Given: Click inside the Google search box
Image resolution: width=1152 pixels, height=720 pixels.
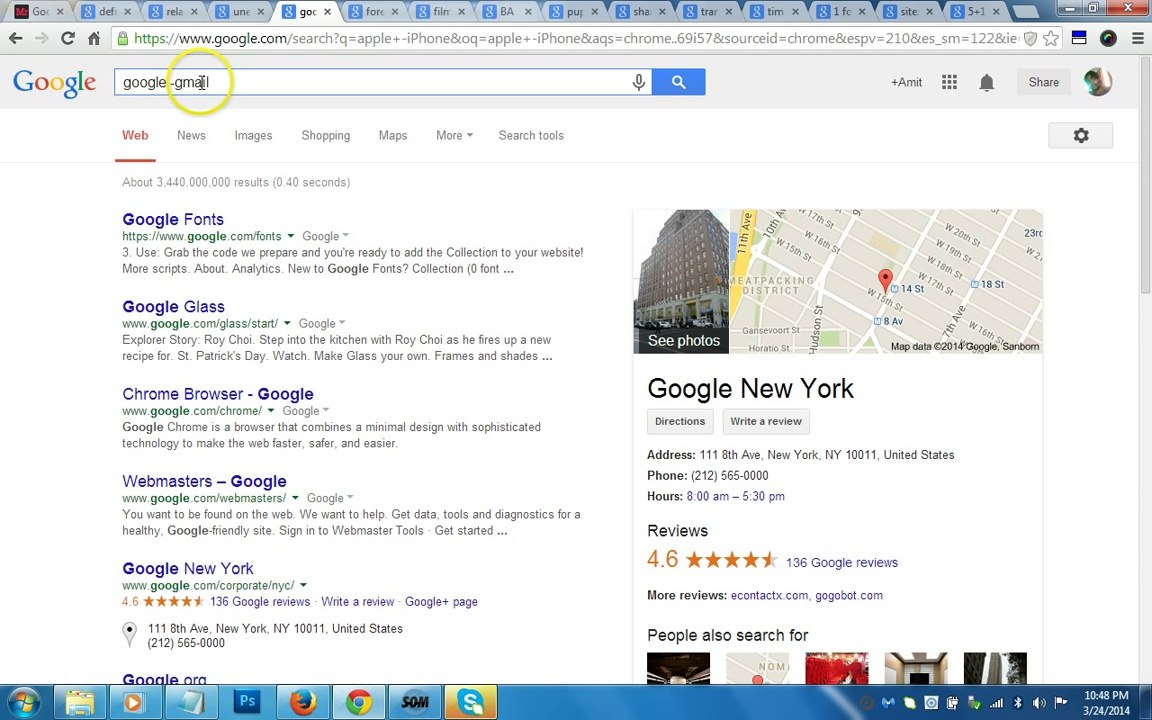Looking at the screenshot, I should click(382, 82).
